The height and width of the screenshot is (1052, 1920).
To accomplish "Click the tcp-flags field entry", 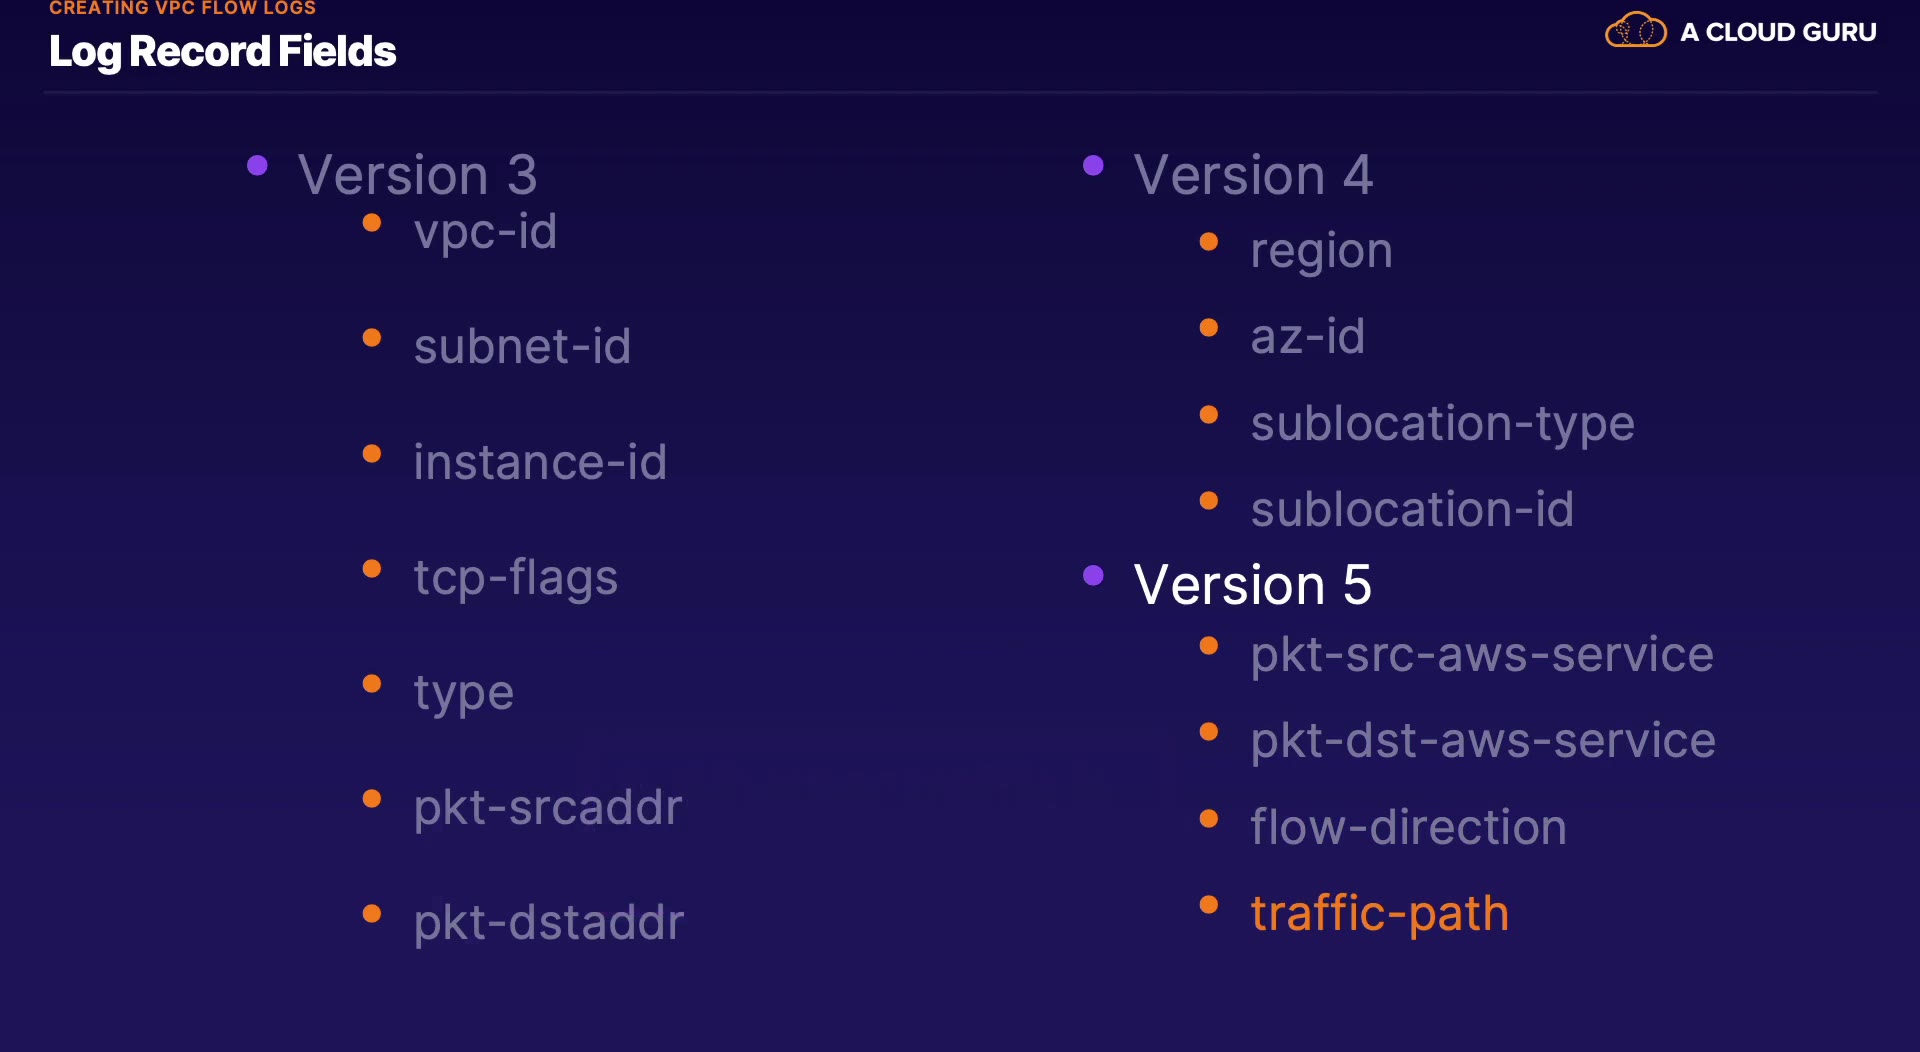I will tap(516, 578).
